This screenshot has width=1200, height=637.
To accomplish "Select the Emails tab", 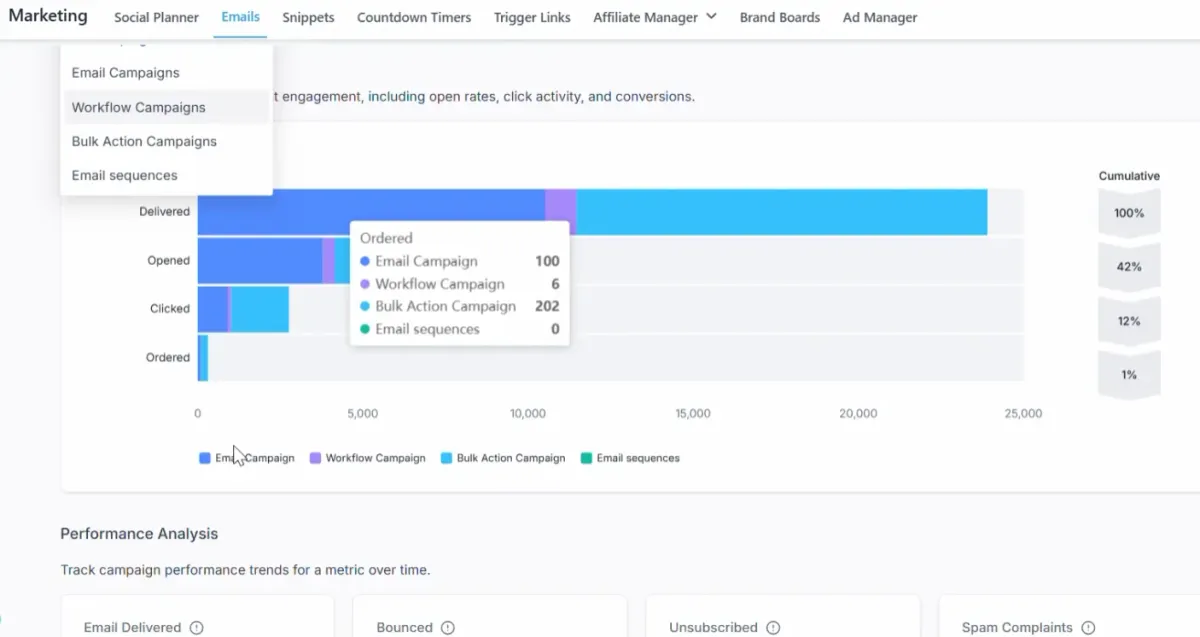I will pos(241,17).
